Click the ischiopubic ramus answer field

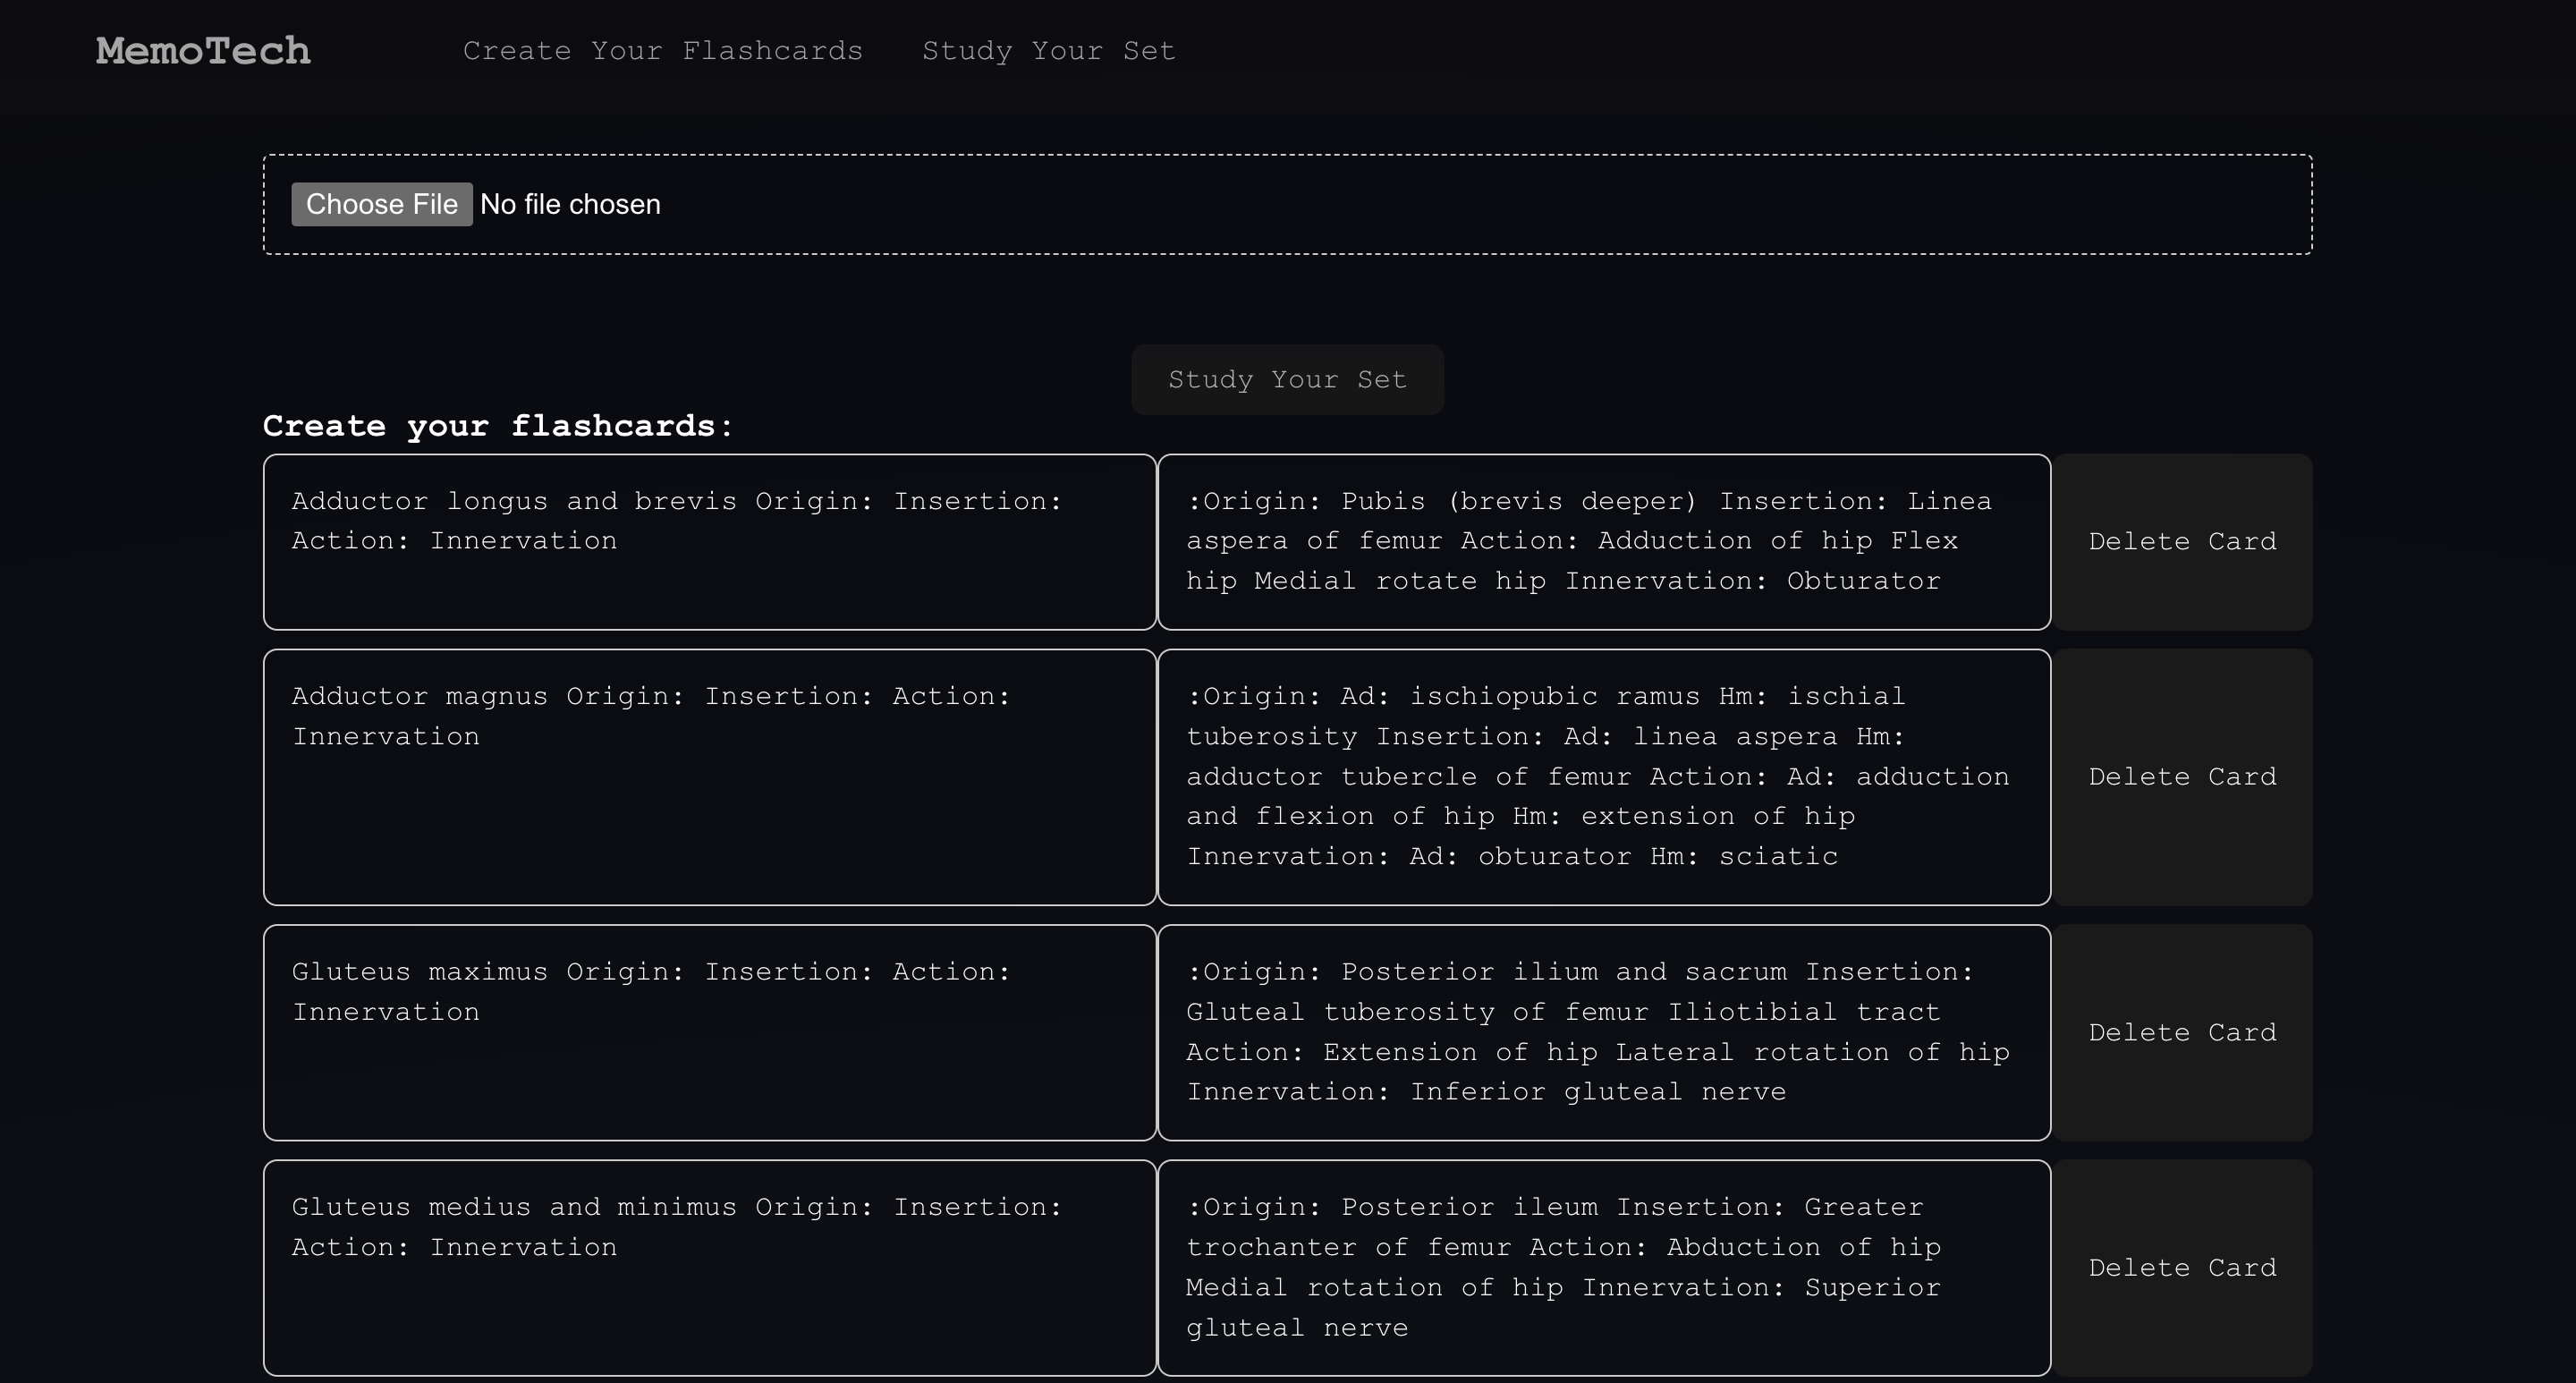(1603, 777)
